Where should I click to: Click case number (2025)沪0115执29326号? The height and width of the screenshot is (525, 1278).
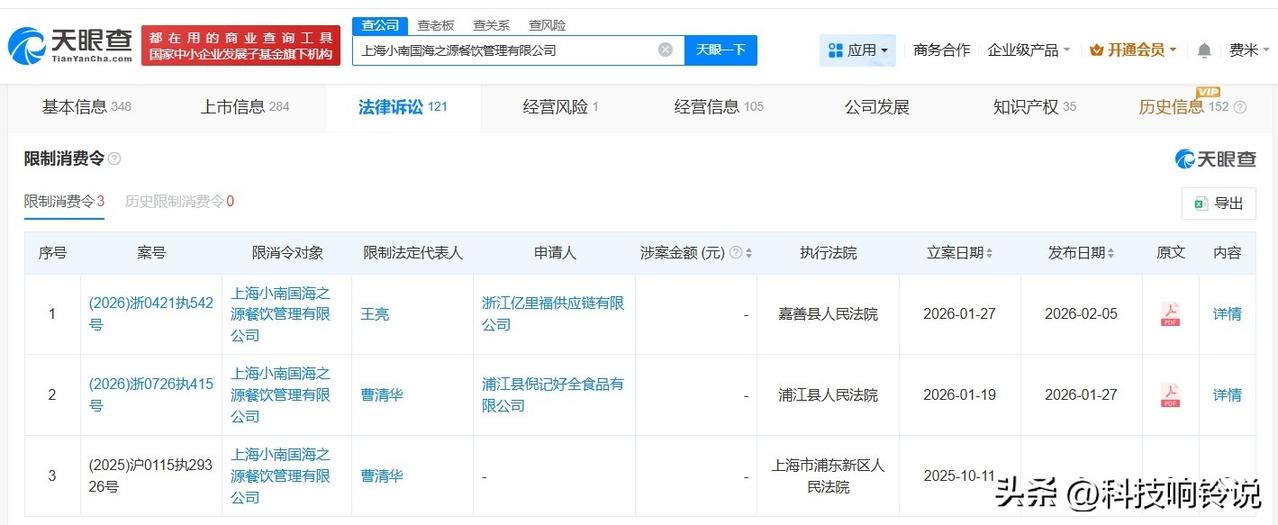coord(151,476)
